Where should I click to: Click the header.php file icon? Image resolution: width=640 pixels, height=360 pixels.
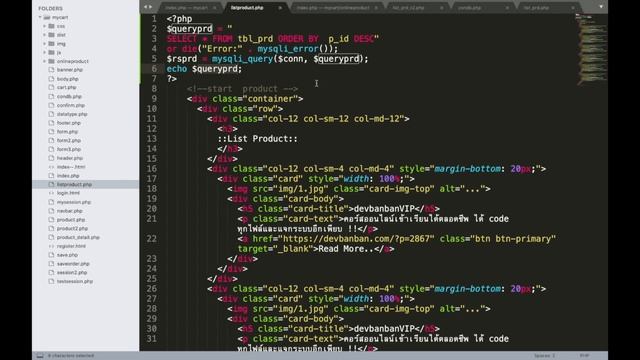click(51, 158)
